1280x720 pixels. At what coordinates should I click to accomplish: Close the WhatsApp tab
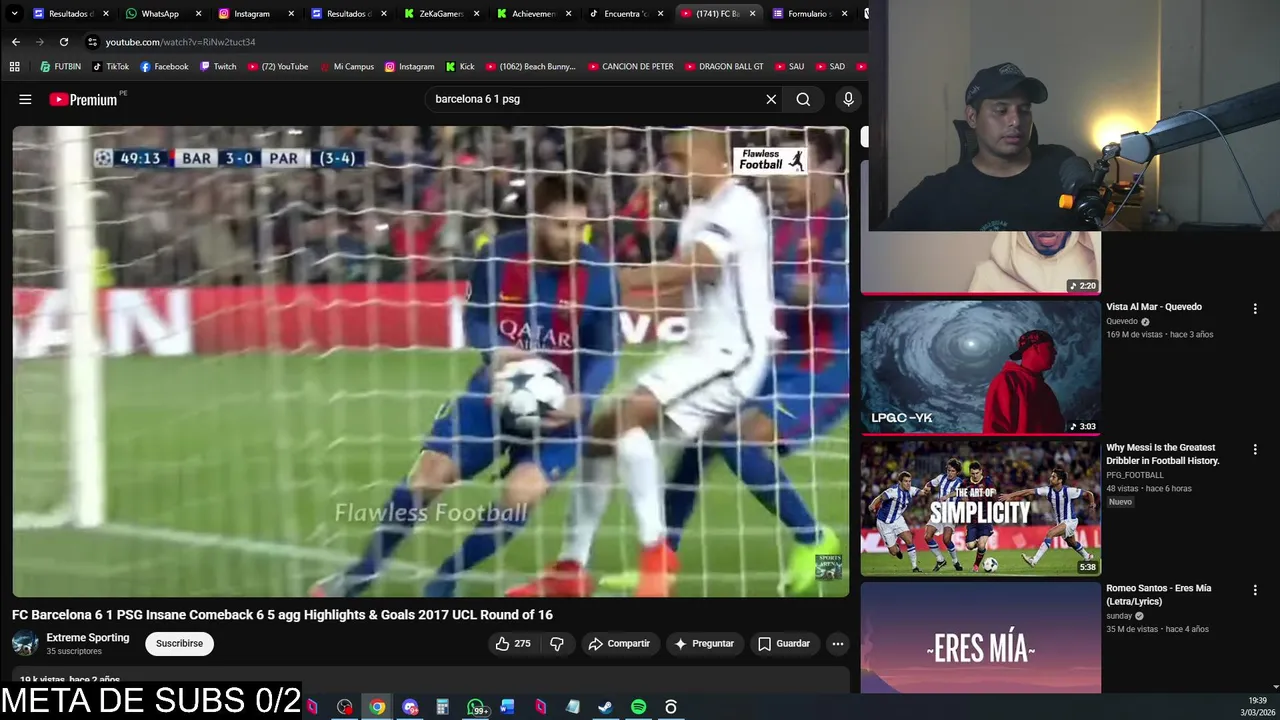(x=198, y=14)
